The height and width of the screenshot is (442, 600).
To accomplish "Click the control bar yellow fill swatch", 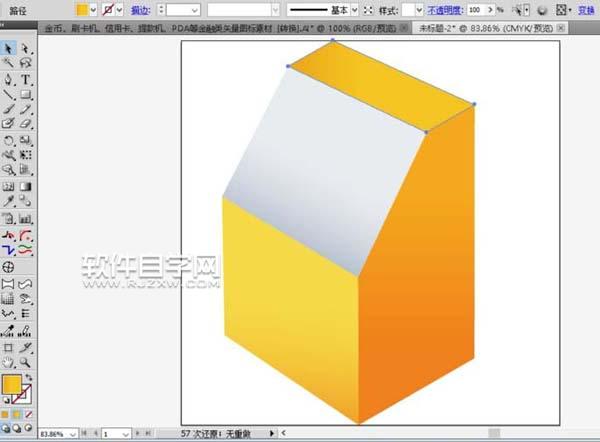I will (x=82, y=10).
